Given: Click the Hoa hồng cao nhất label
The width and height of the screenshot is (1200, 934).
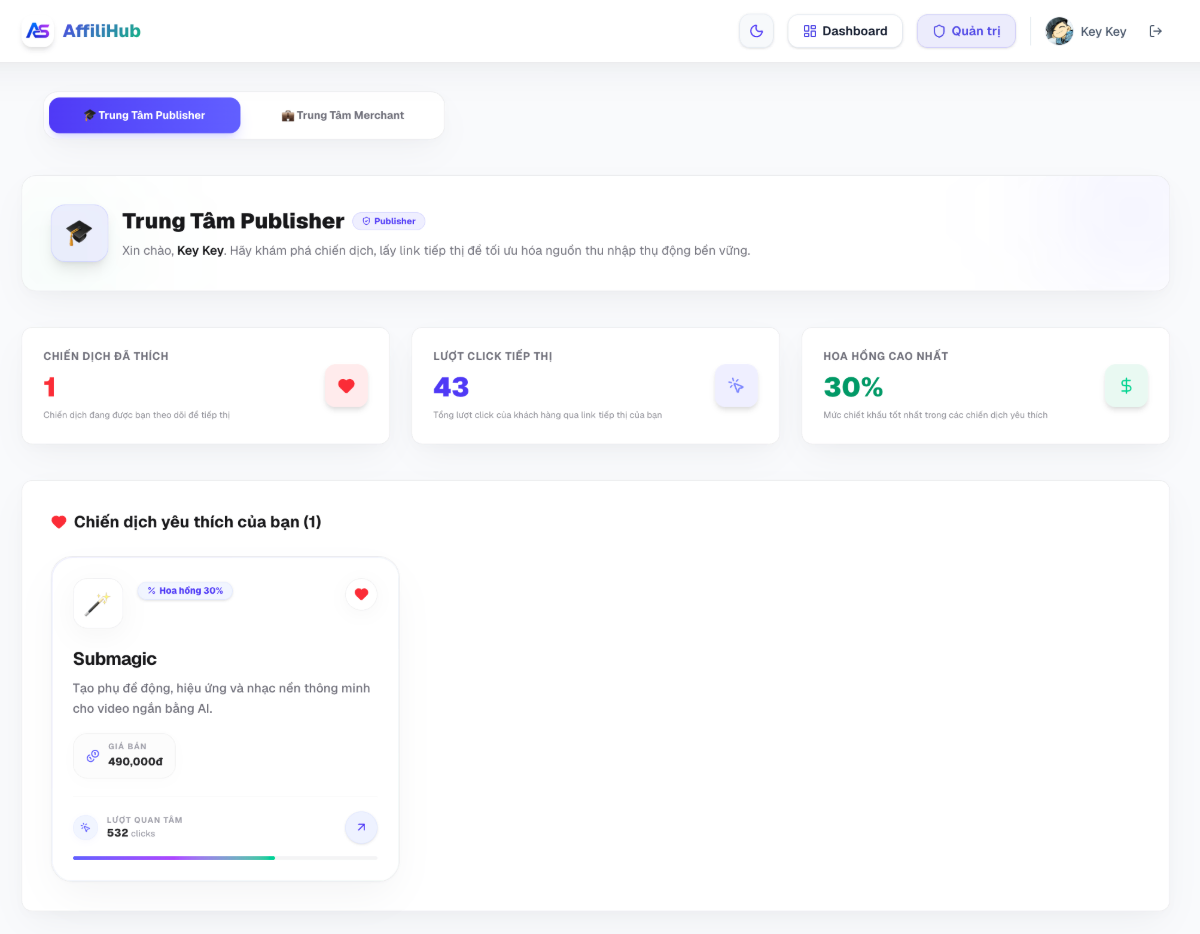Looking at the screenshot, I should point(886,356).
